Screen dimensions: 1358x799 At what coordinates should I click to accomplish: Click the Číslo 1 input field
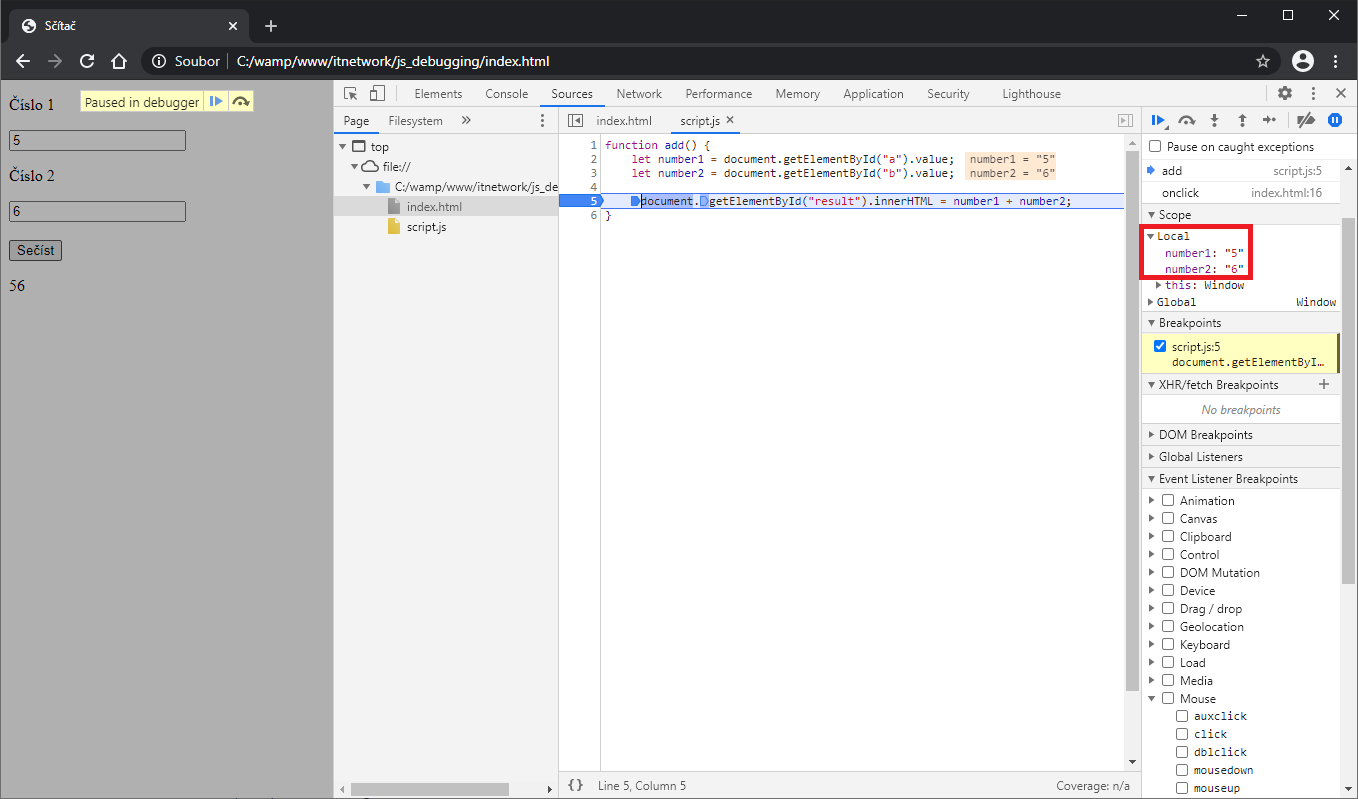click(x=97, y=141)
